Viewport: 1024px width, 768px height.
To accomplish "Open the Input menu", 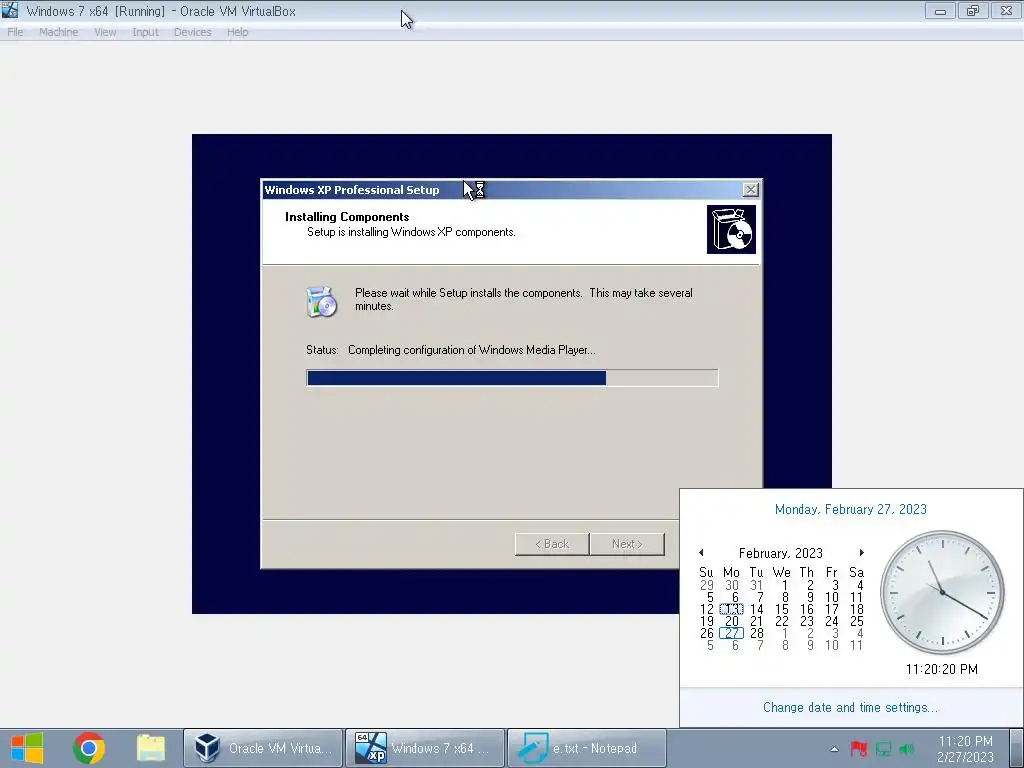I will [145, 32].
